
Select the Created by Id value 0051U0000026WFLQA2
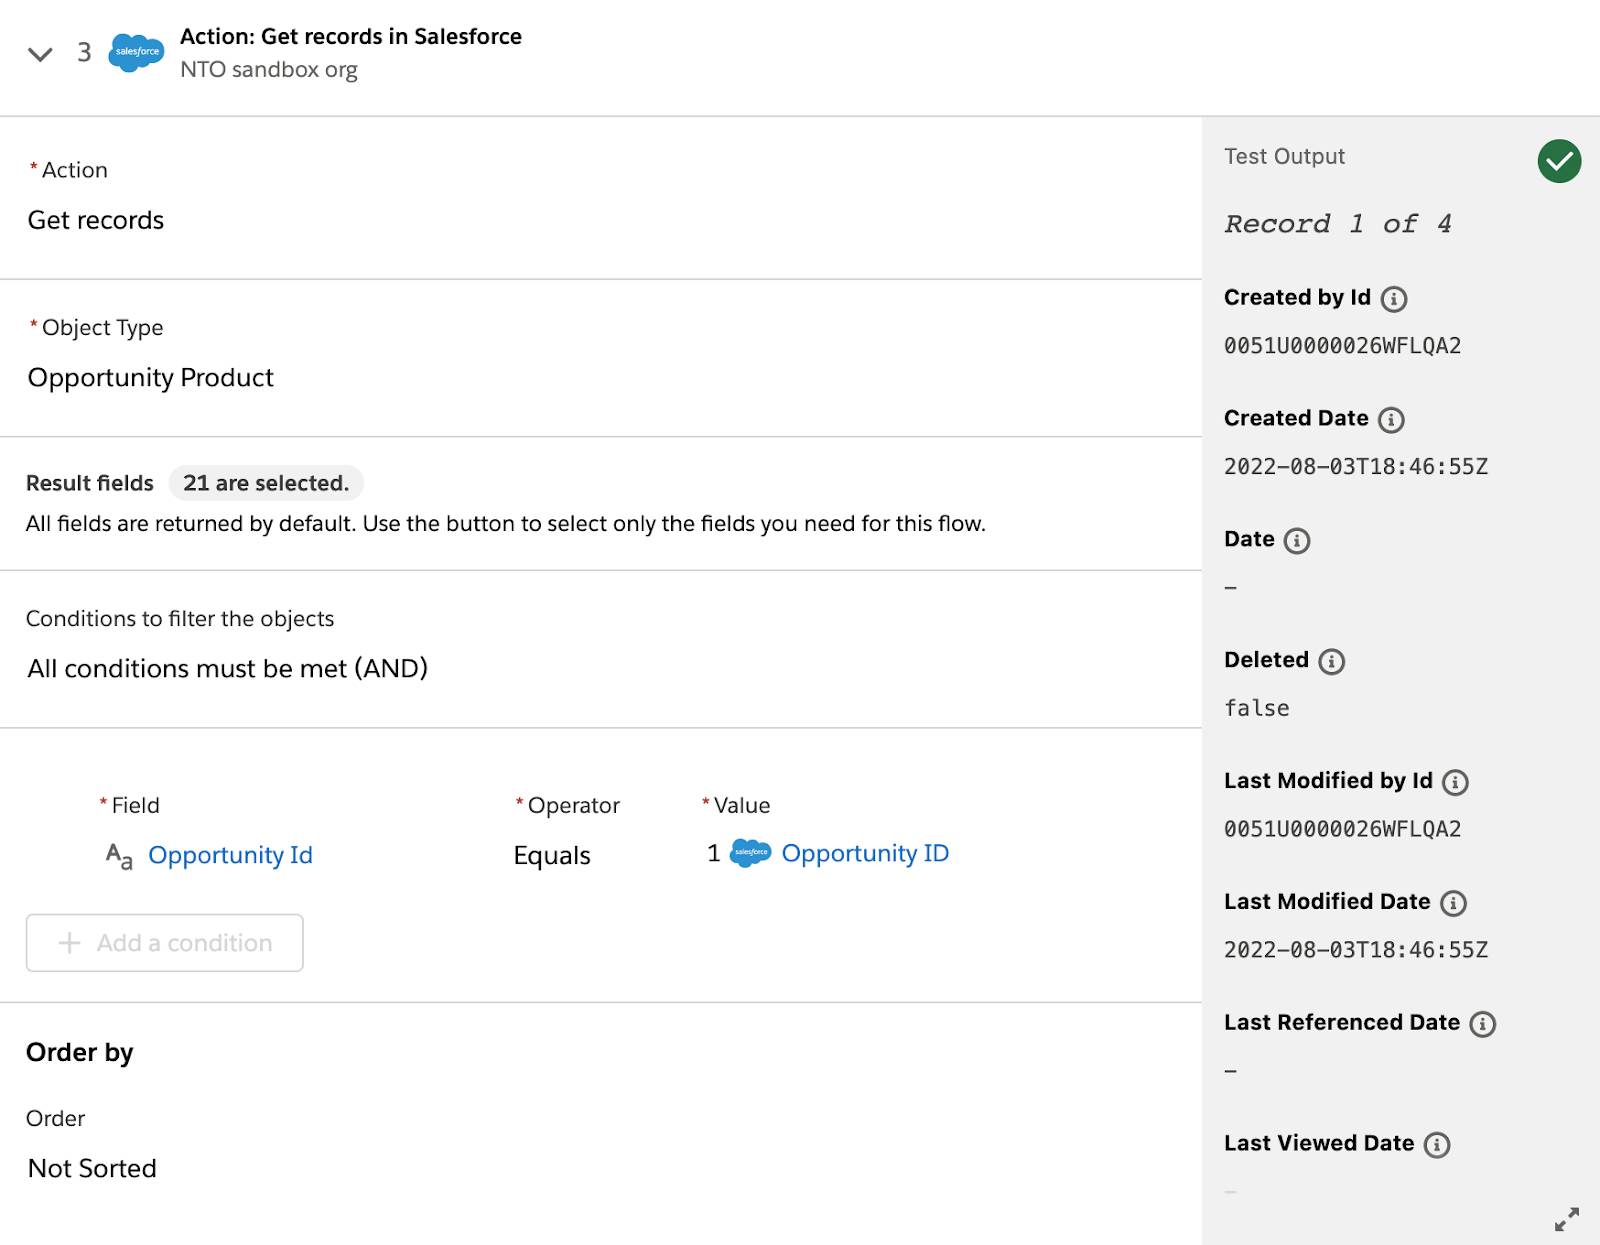(x=1343, y=346)
